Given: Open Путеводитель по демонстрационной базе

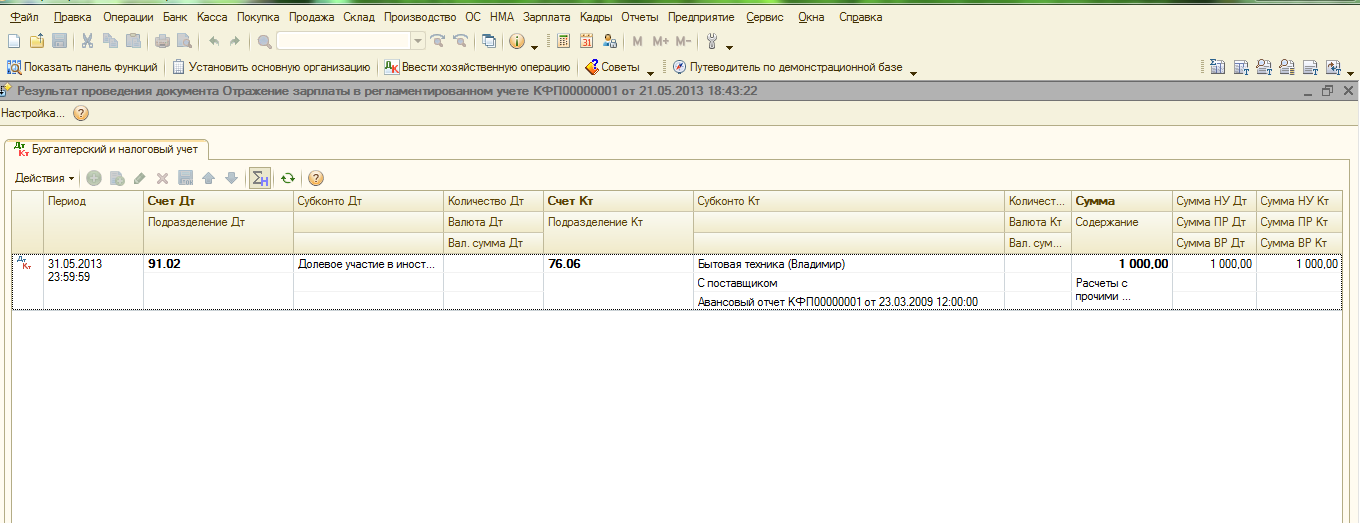Looking at the screenshot, I should pyautogui.click(x=788, y=67).
